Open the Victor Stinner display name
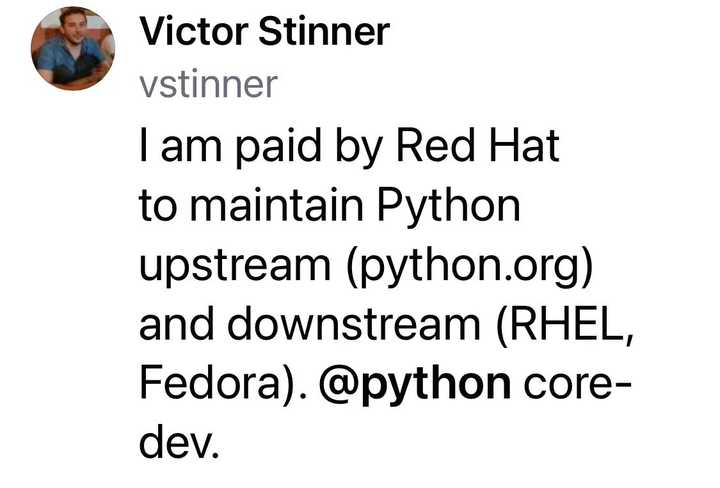The height and width of the screenshot is (488, 720). click(264, 33)
